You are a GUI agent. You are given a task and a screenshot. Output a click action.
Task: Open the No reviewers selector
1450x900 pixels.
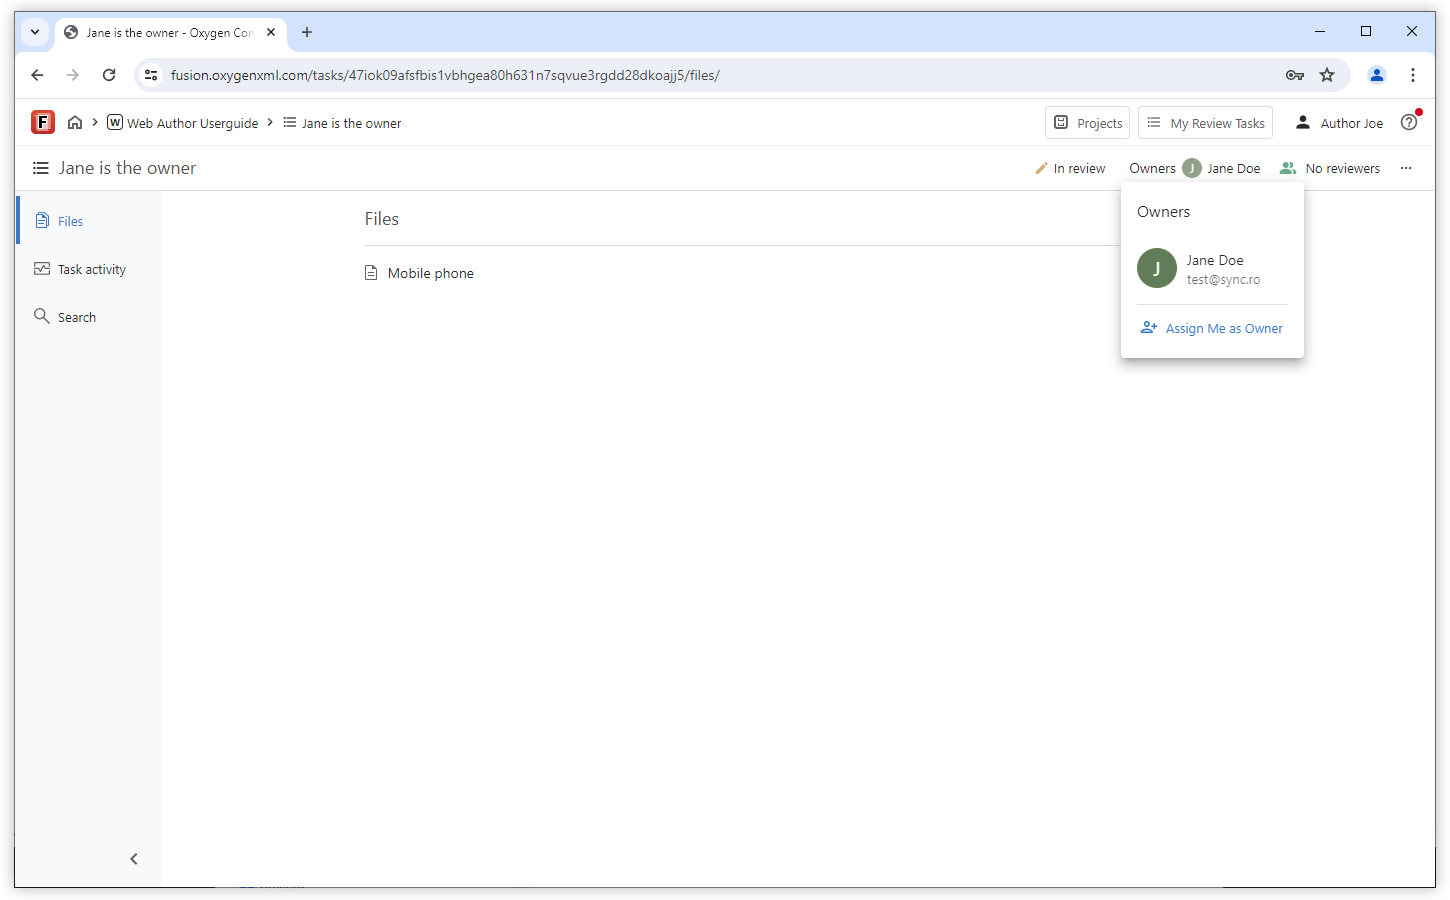pyautogui.click(x=1330, y=168)
